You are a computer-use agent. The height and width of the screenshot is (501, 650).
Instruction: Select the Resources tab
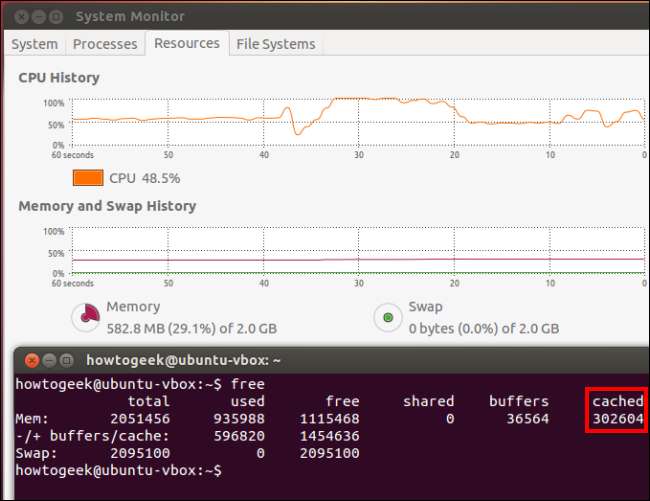186,43
